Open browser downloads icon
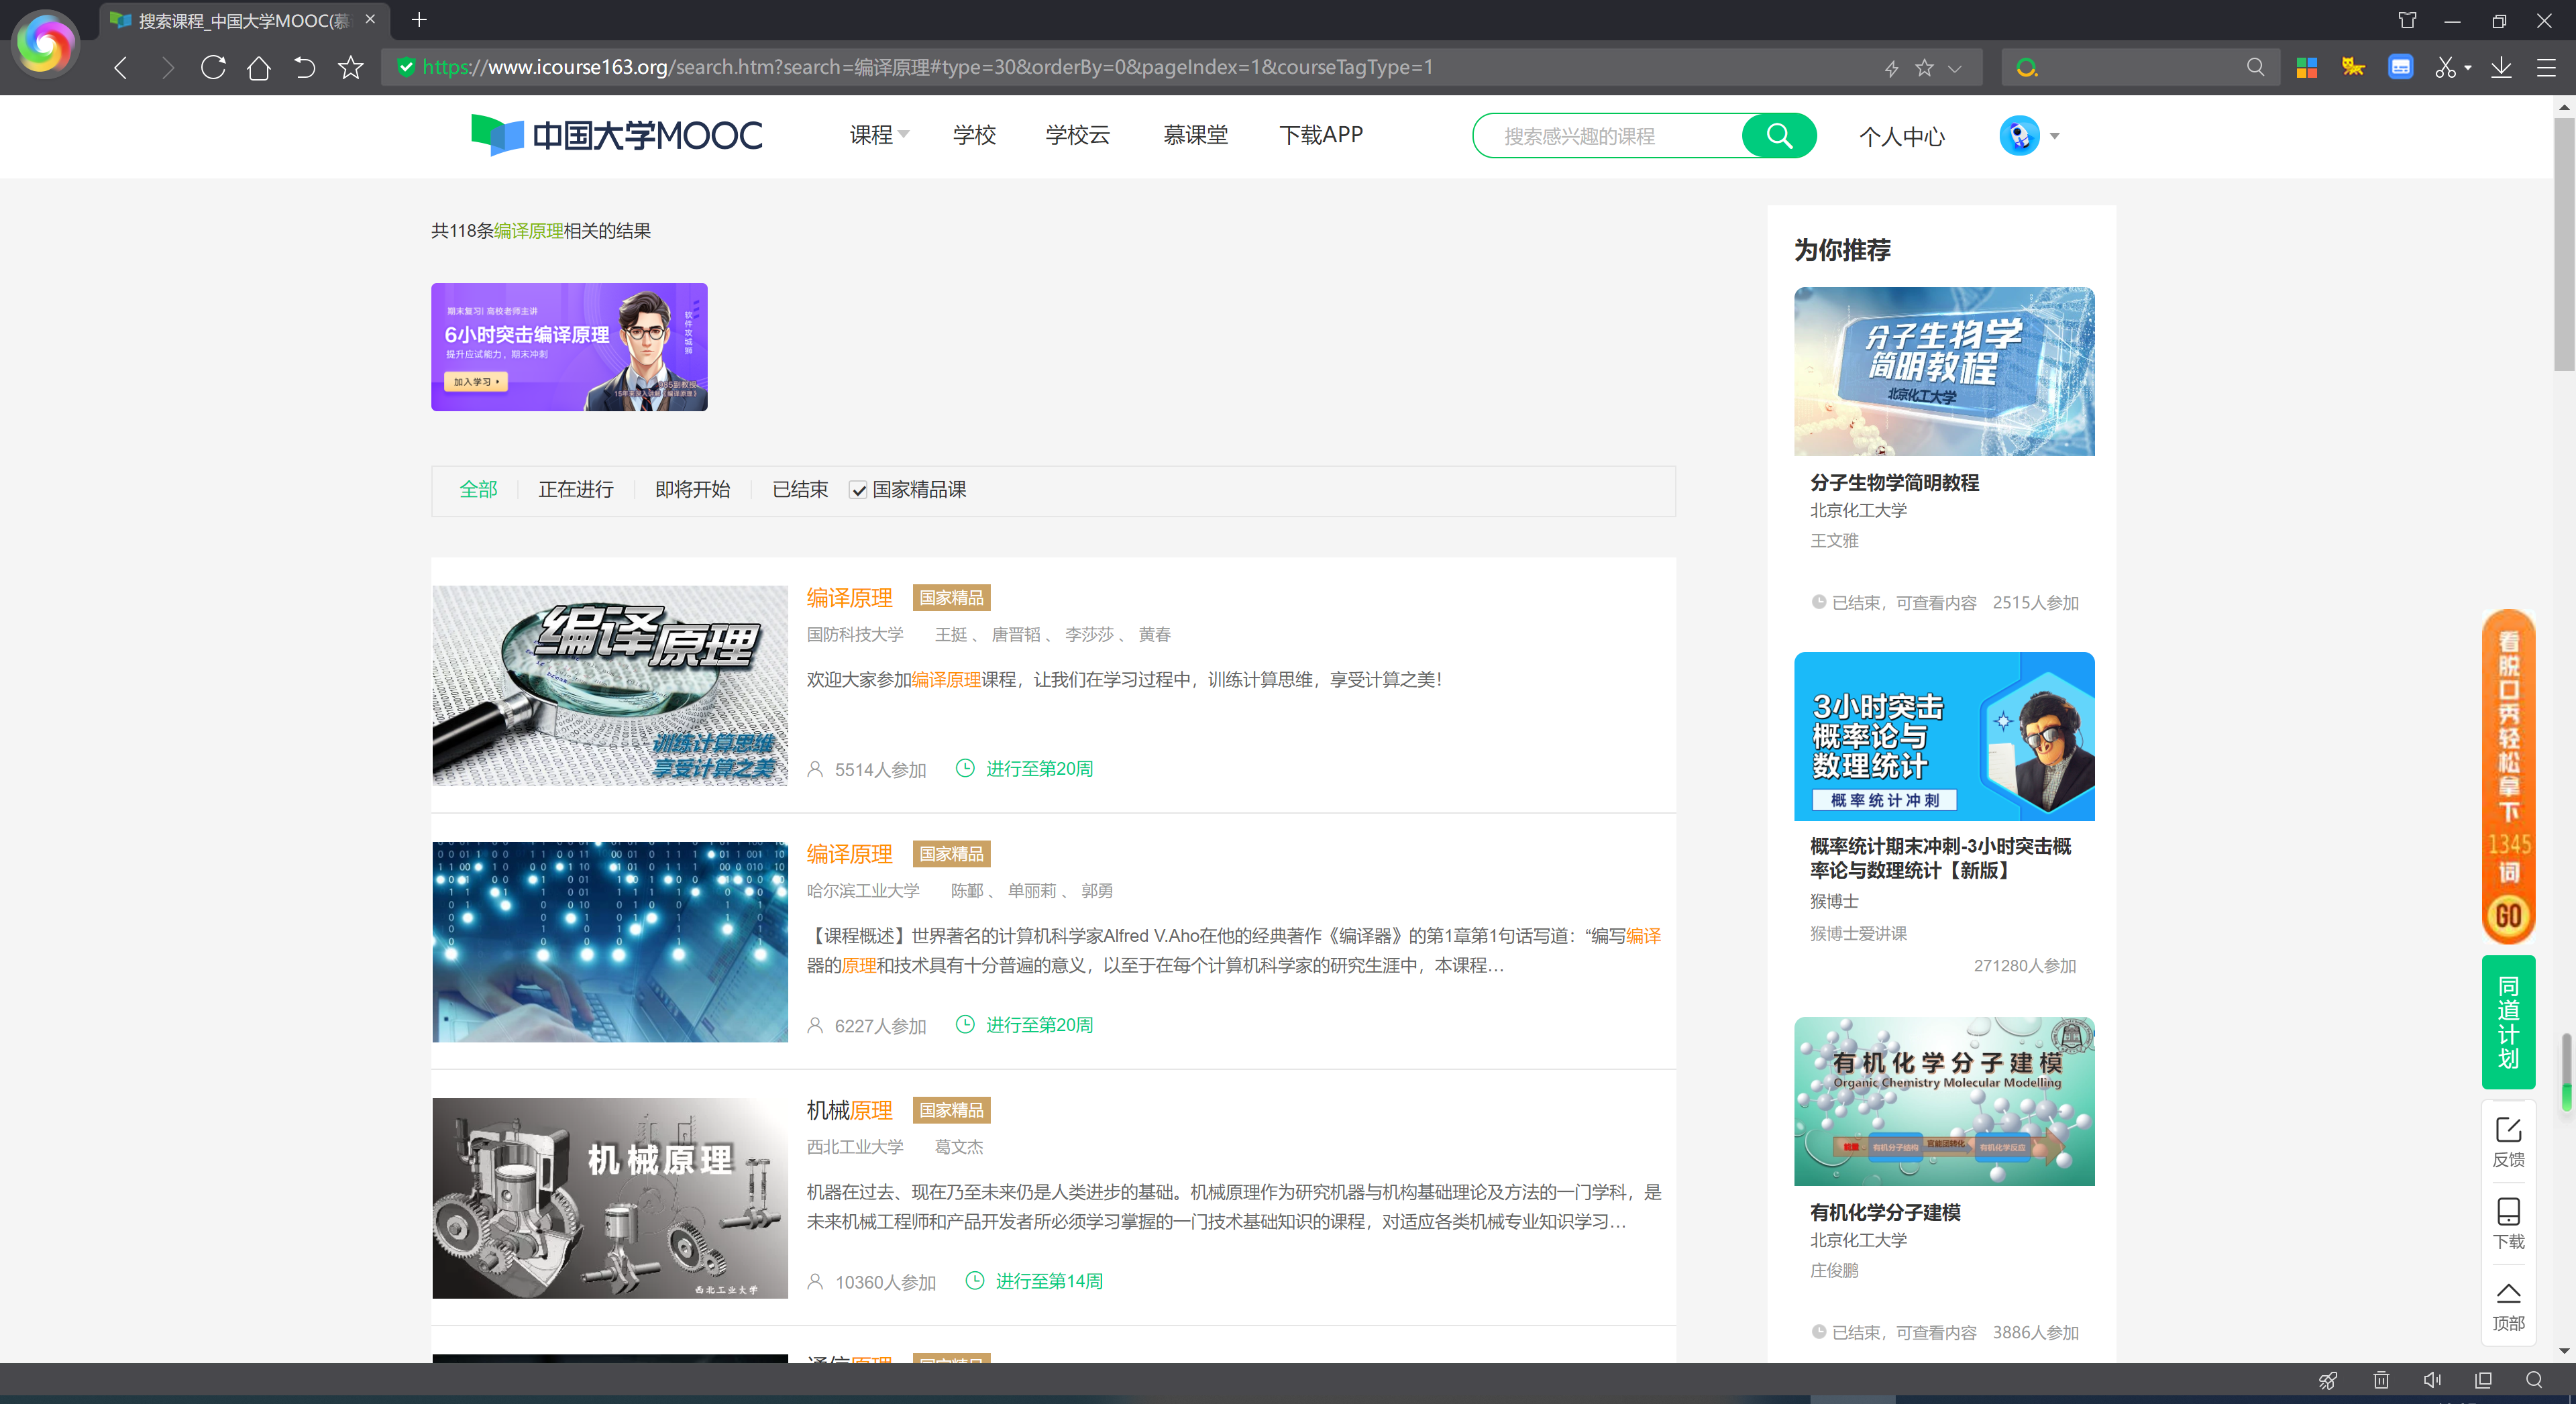Image resolution: width=2576 pixels, height=1404 pixels. (x=2501, y=67)
